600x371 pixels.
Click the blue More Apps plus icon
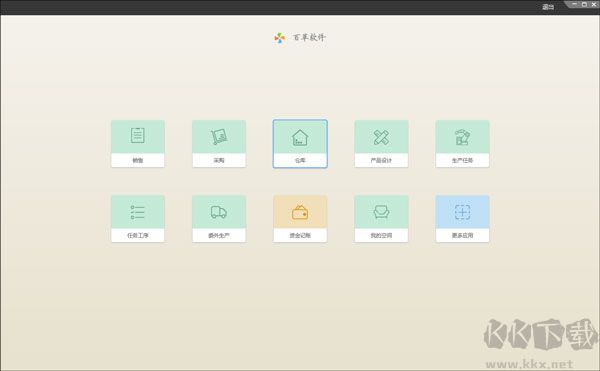462,212
